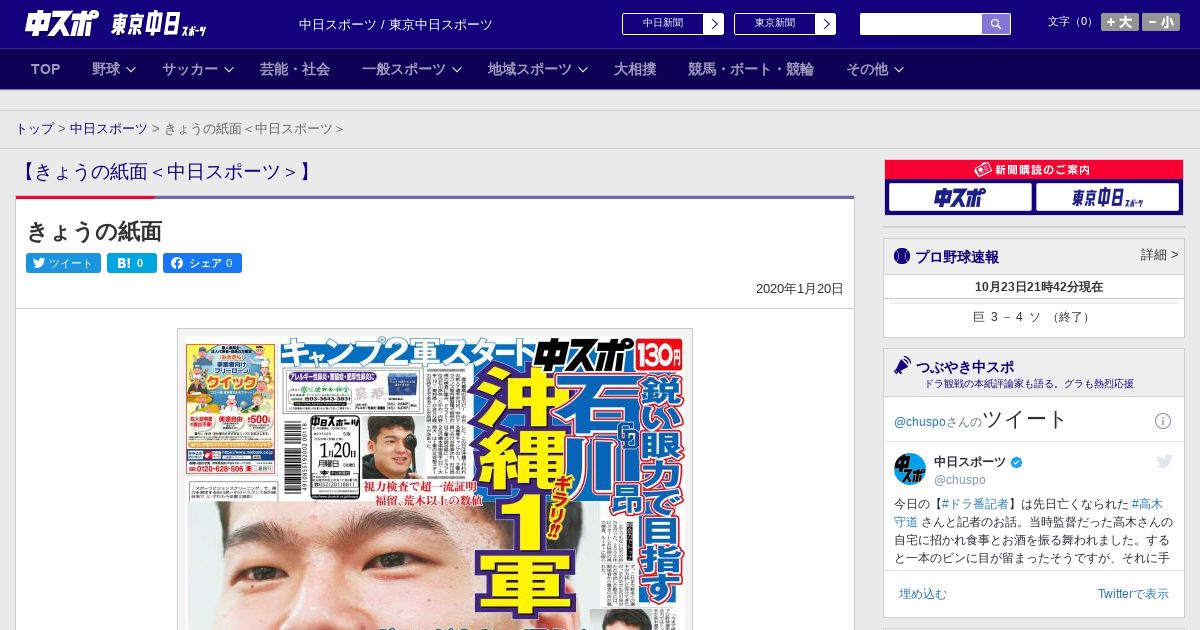
Task: Select the 芸能・社会 menu item
Action: 295,69
